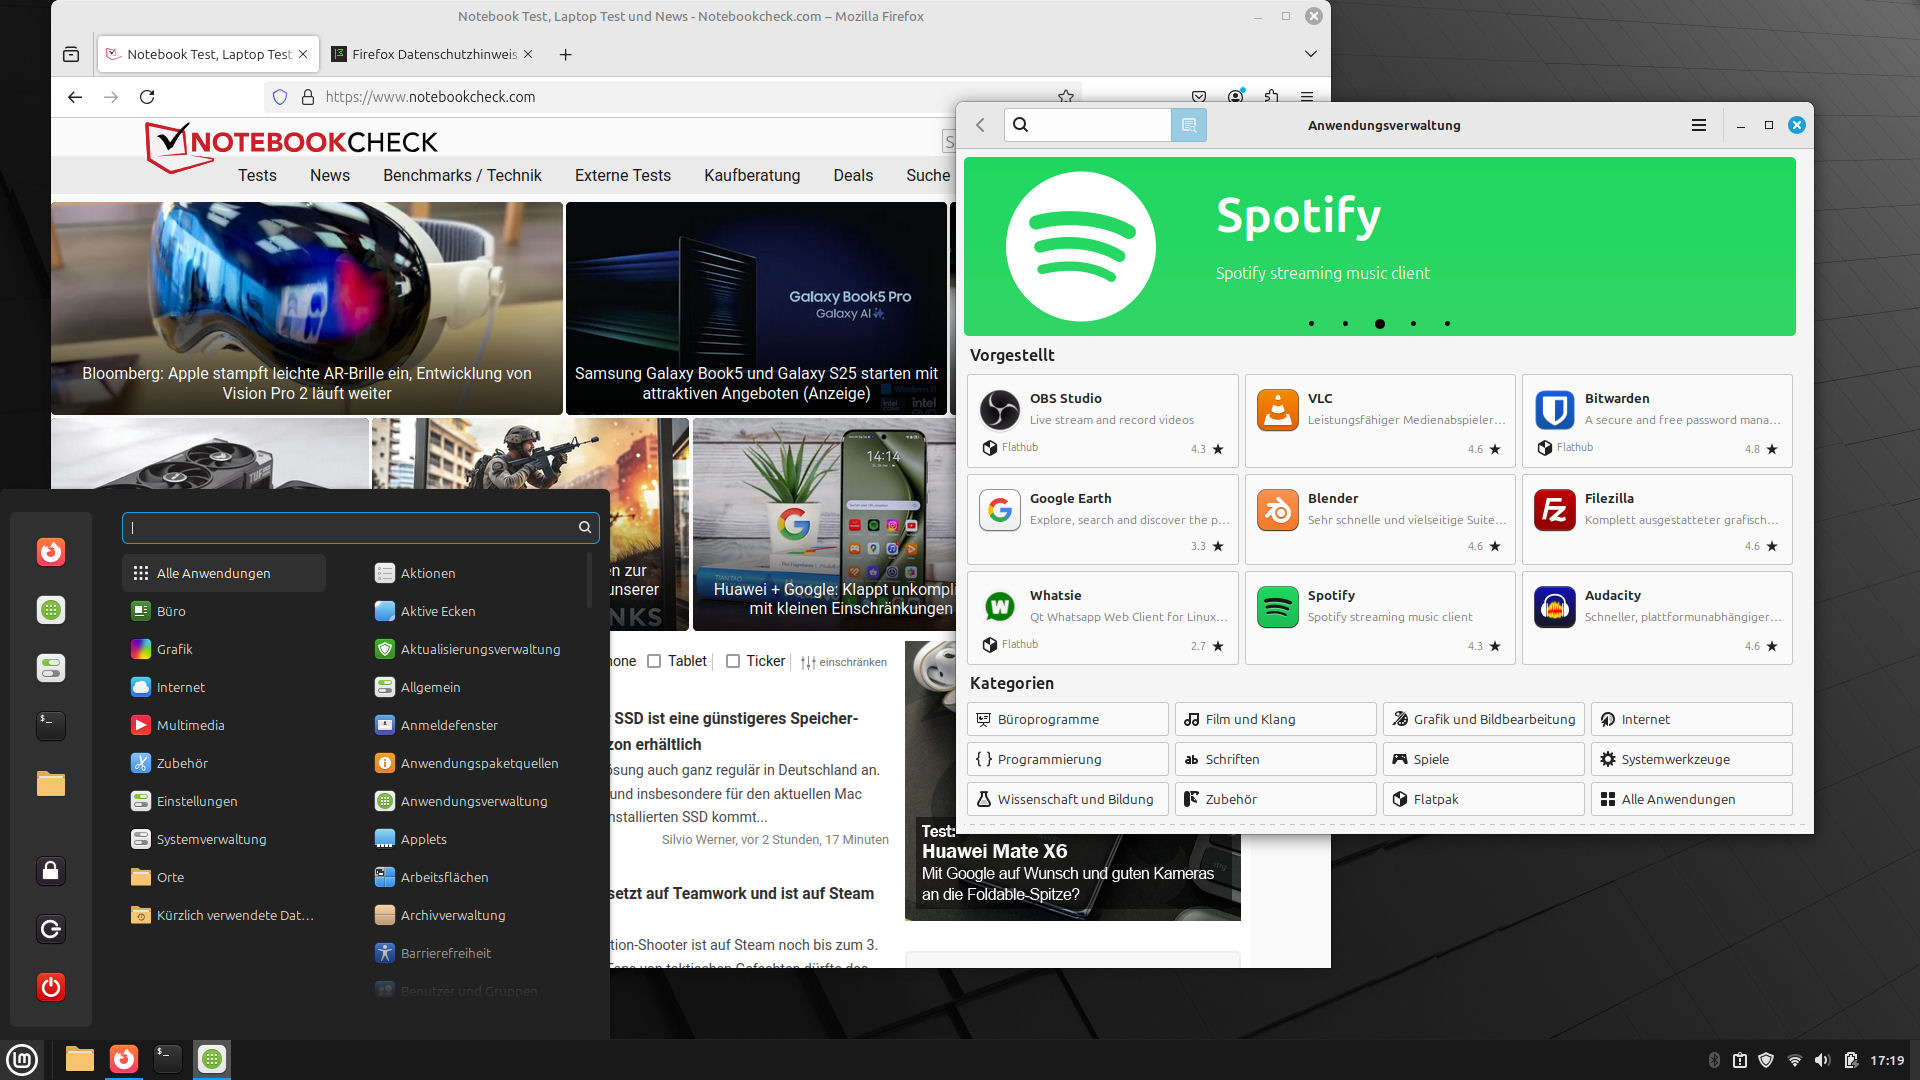Click the Firefox icon in menu sidebar

51,552
